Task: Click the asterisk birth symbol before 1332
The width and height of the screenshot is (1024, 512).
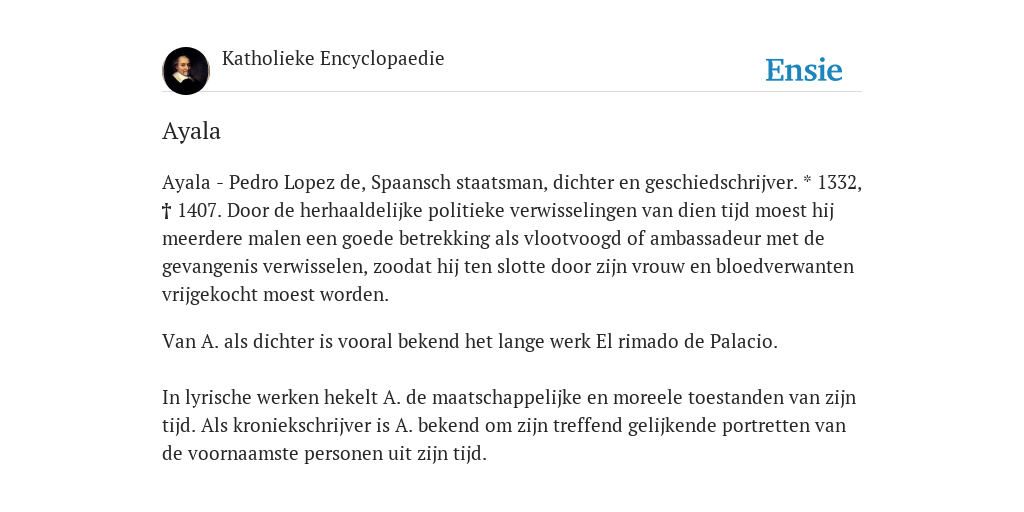Action: click(807, 182)
